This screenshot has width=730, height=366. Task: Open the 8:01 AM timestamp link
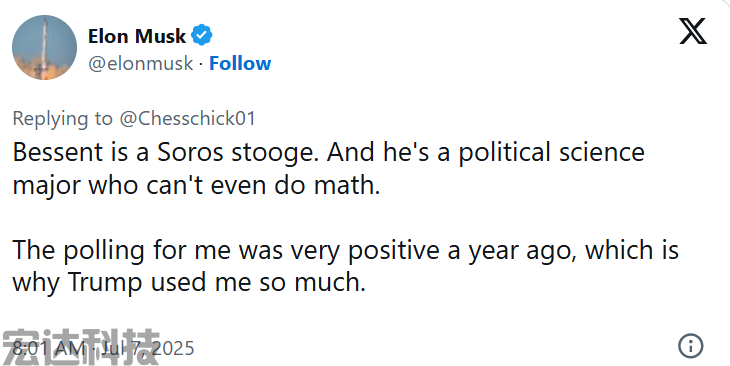coord(49,348)
